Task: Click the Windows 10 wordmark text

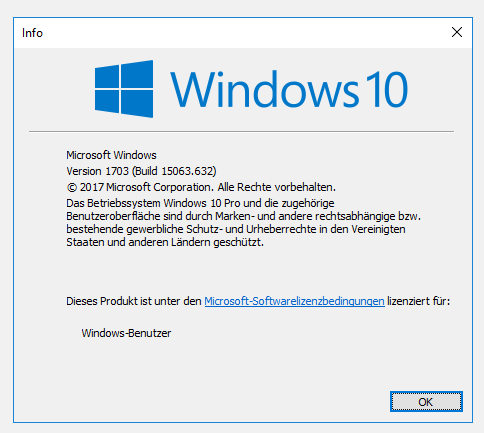Action: [289, 89]
